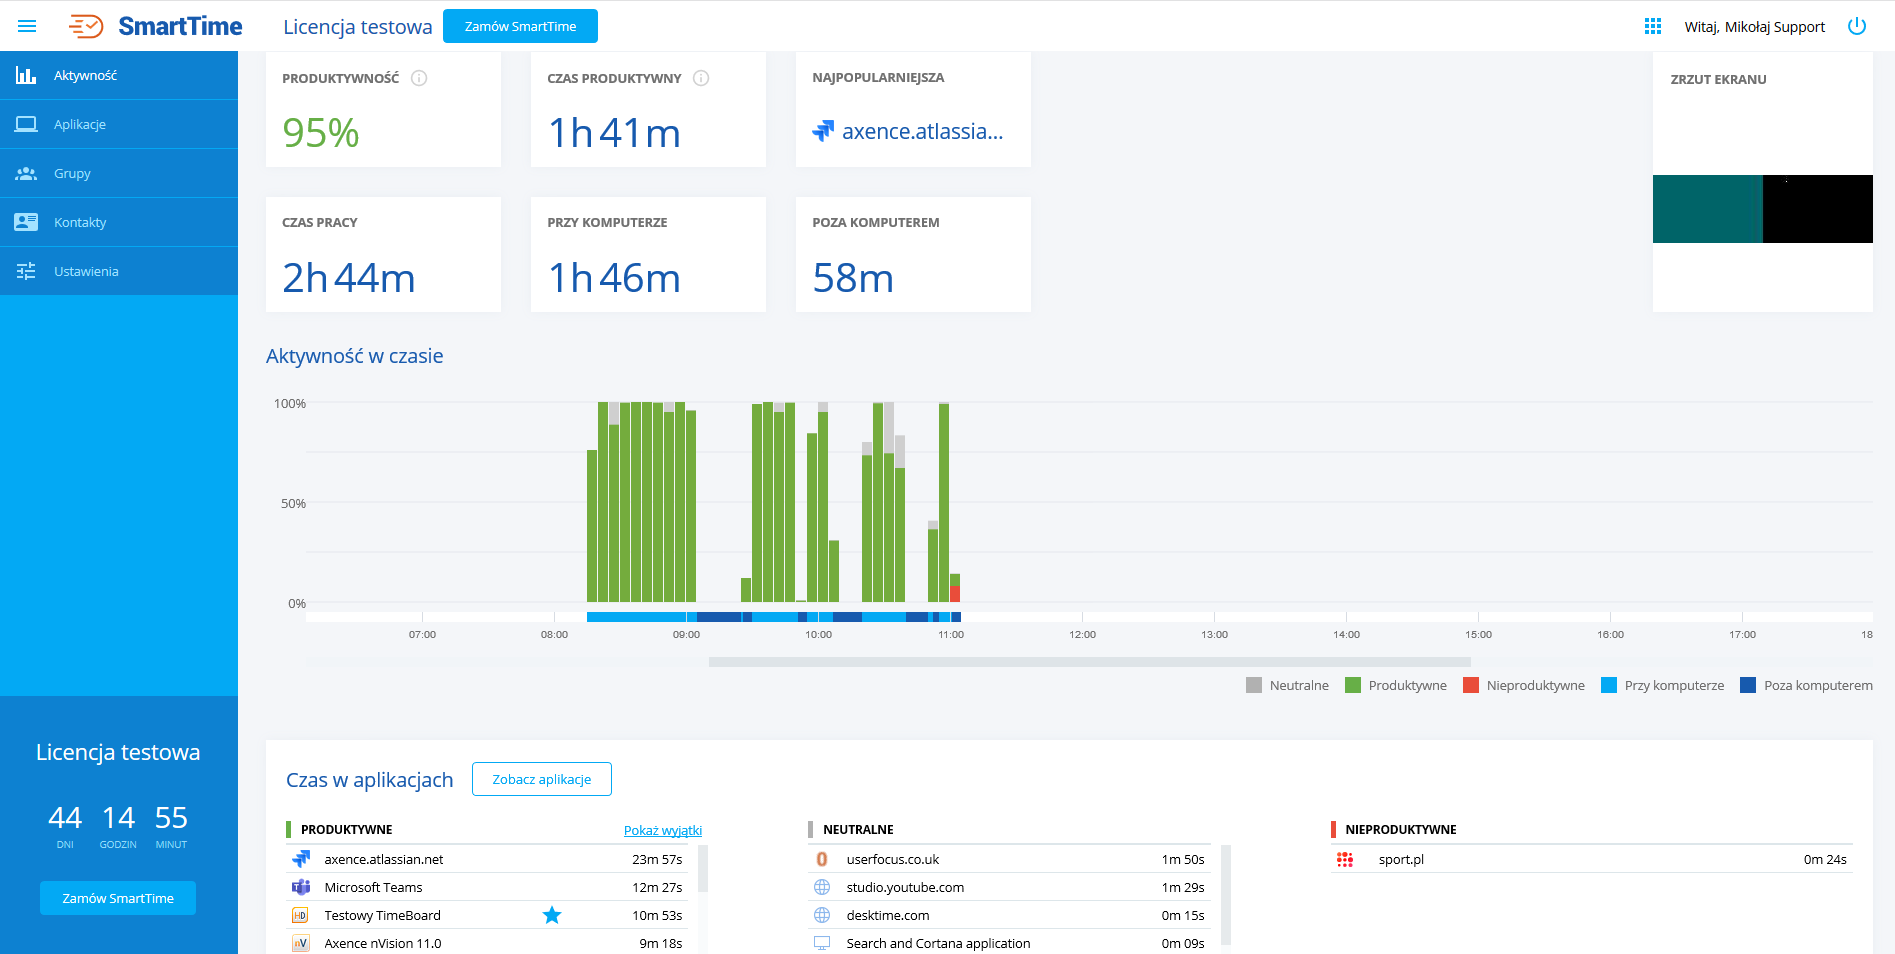This screenshot has width=1895, height=954.
Task: Click the power logout icon
Action: click(1856, 26)
